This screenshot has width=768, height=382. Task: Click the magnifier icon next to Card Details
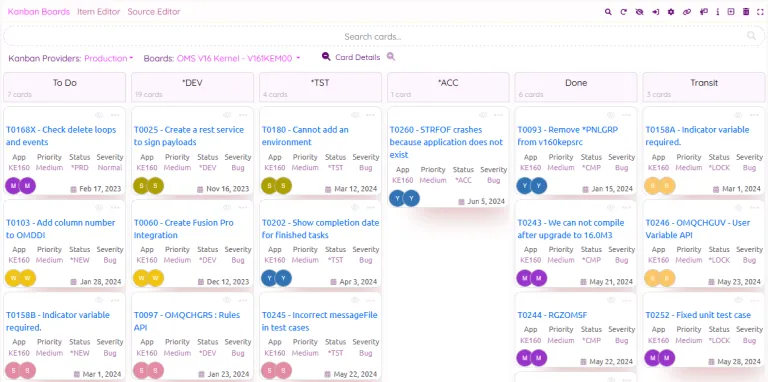pyautogui.click(x=390, y=56)
